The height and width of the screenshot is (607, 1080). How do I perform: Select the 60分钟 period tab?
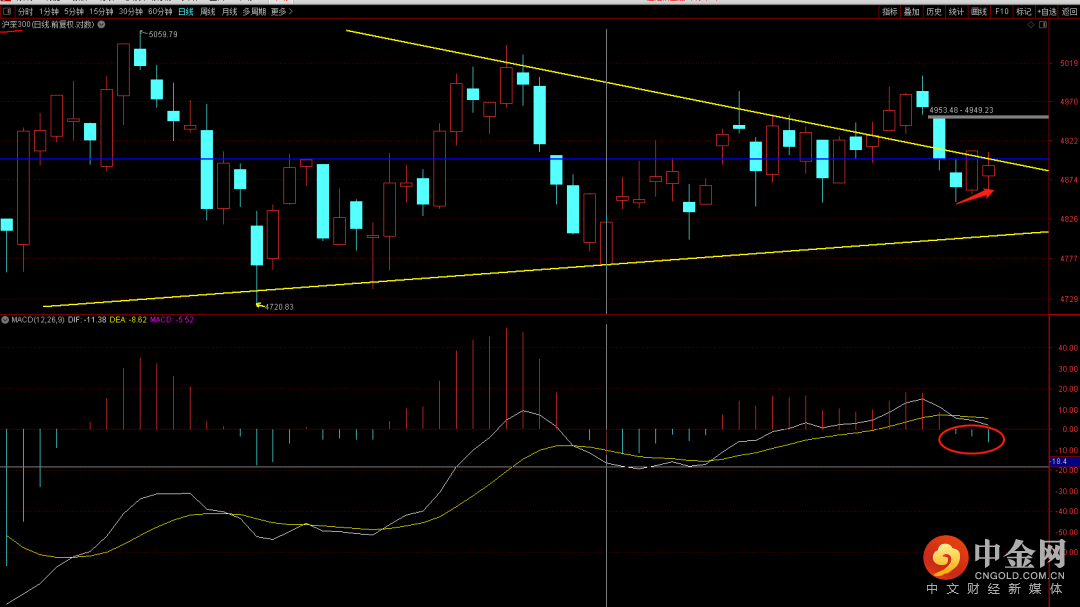click(159, 12)
